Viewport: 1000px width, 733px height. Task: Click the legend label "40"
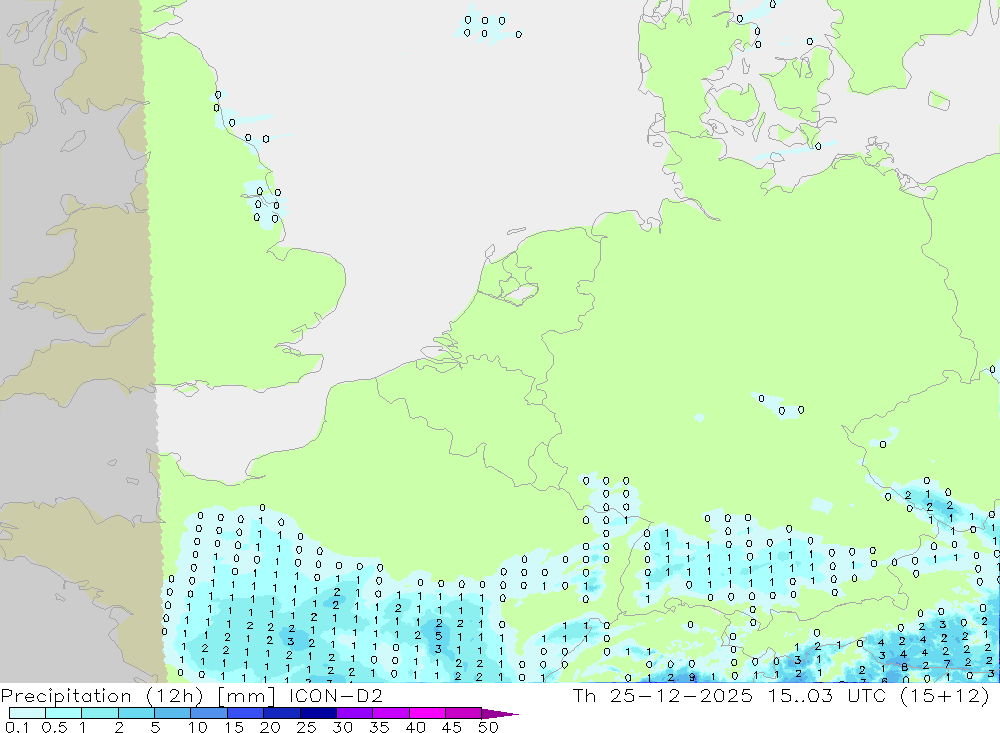415,727
